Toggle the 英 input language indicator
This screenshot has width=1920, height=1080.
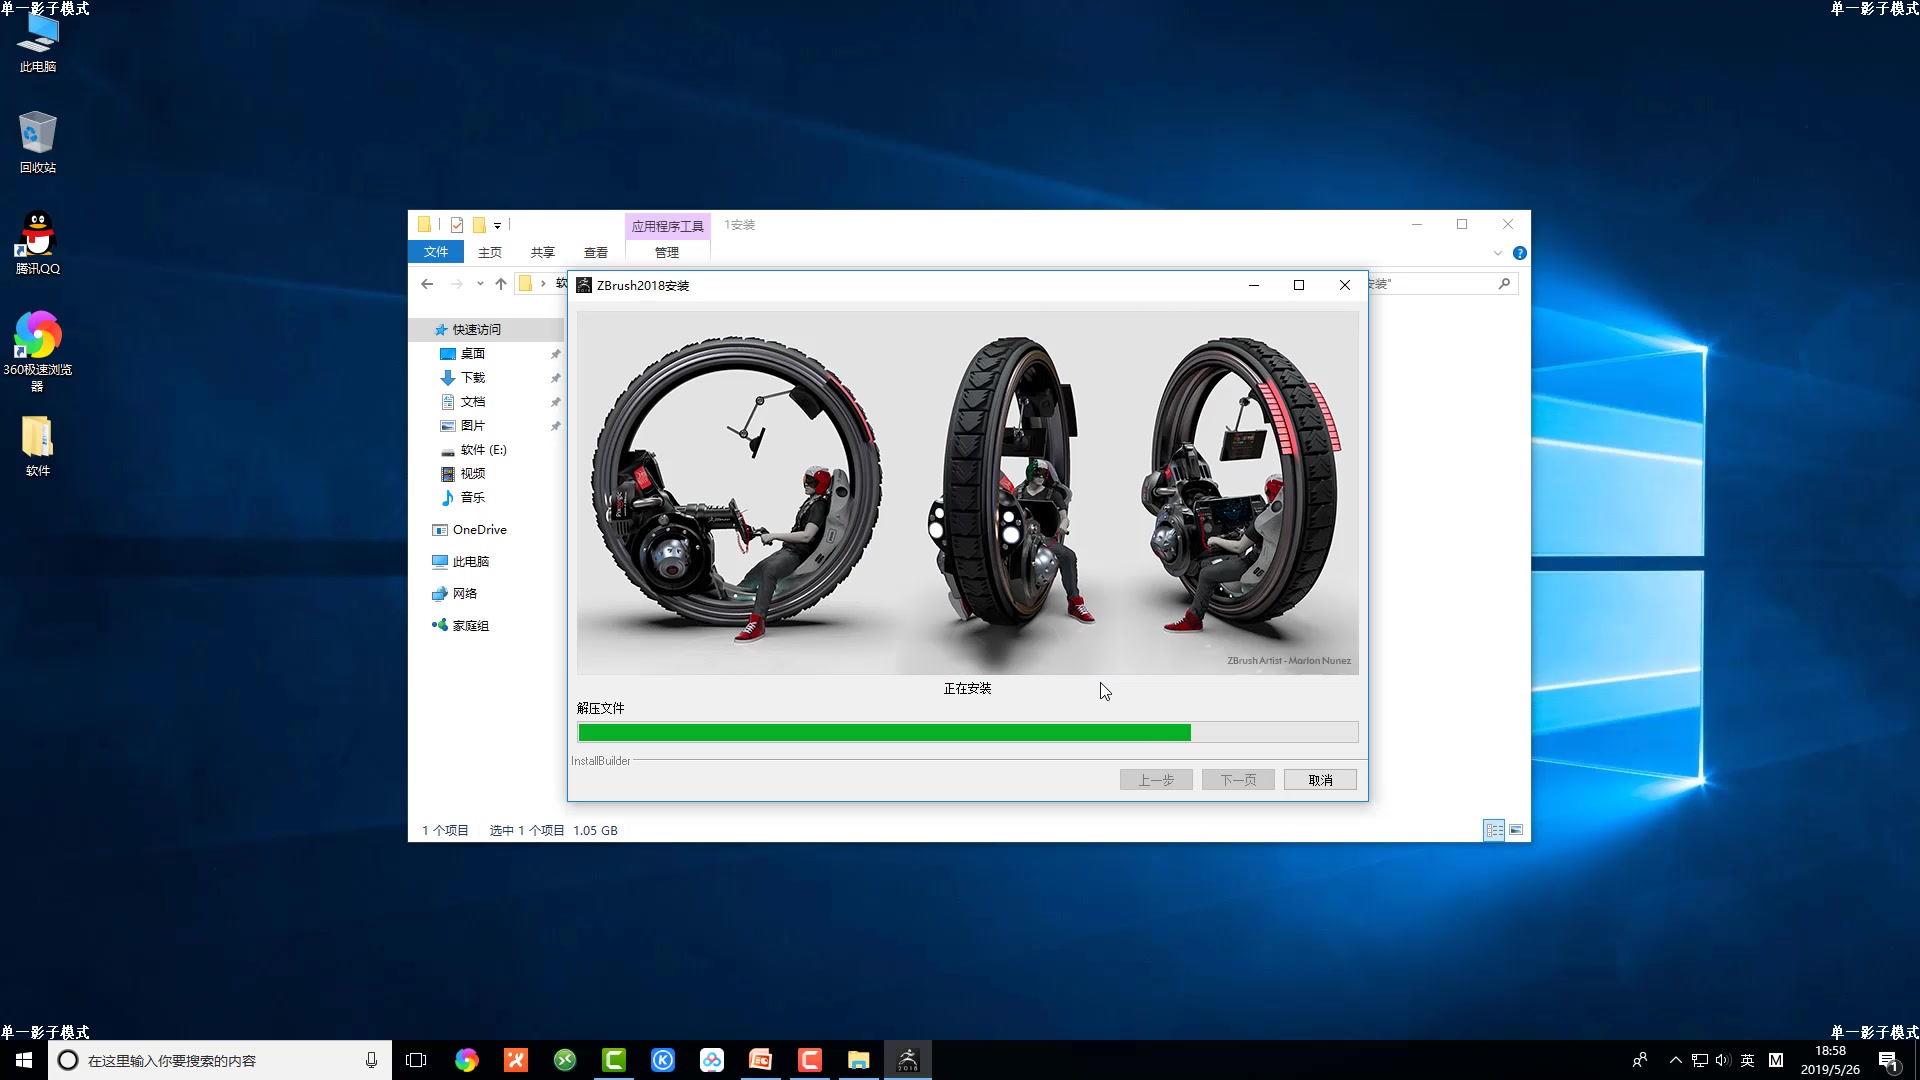(x=1747, y=1060)
